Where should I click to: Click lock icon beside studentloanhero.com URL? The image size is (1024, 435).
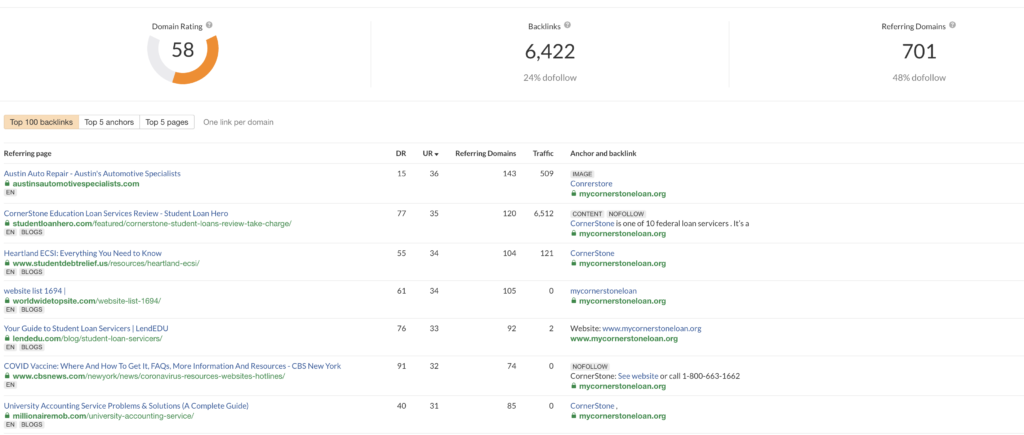tap(7, 224)
